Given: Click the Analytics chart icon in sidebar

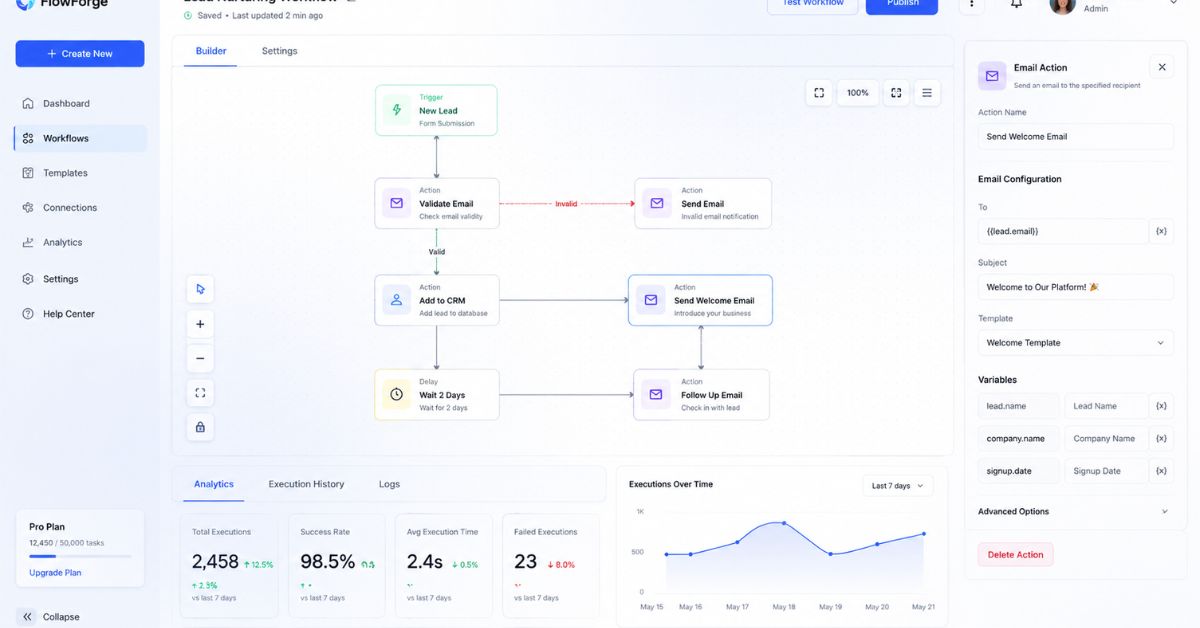Looking at the screenshot, I should click(28, 243).
